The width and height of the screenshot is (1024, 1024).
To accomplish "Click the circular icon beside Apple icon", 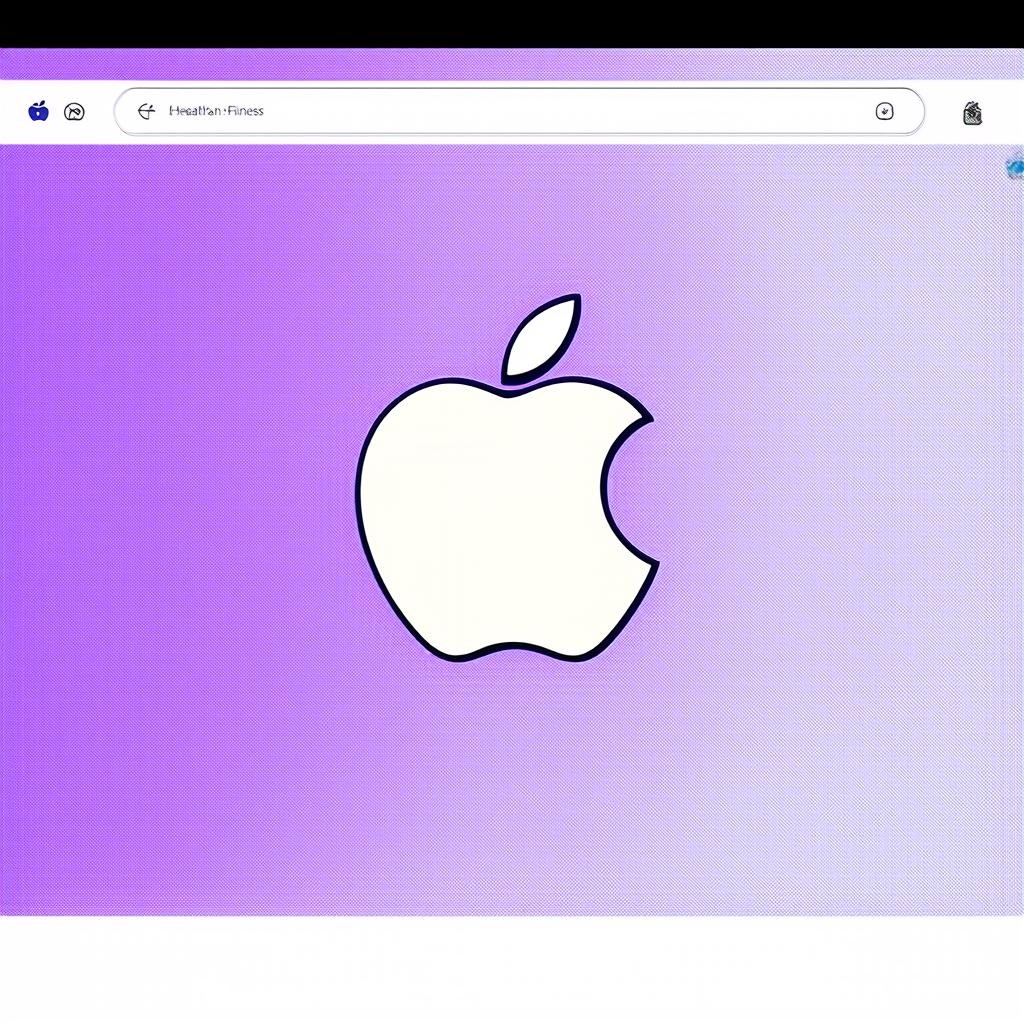I will (74, 112).
